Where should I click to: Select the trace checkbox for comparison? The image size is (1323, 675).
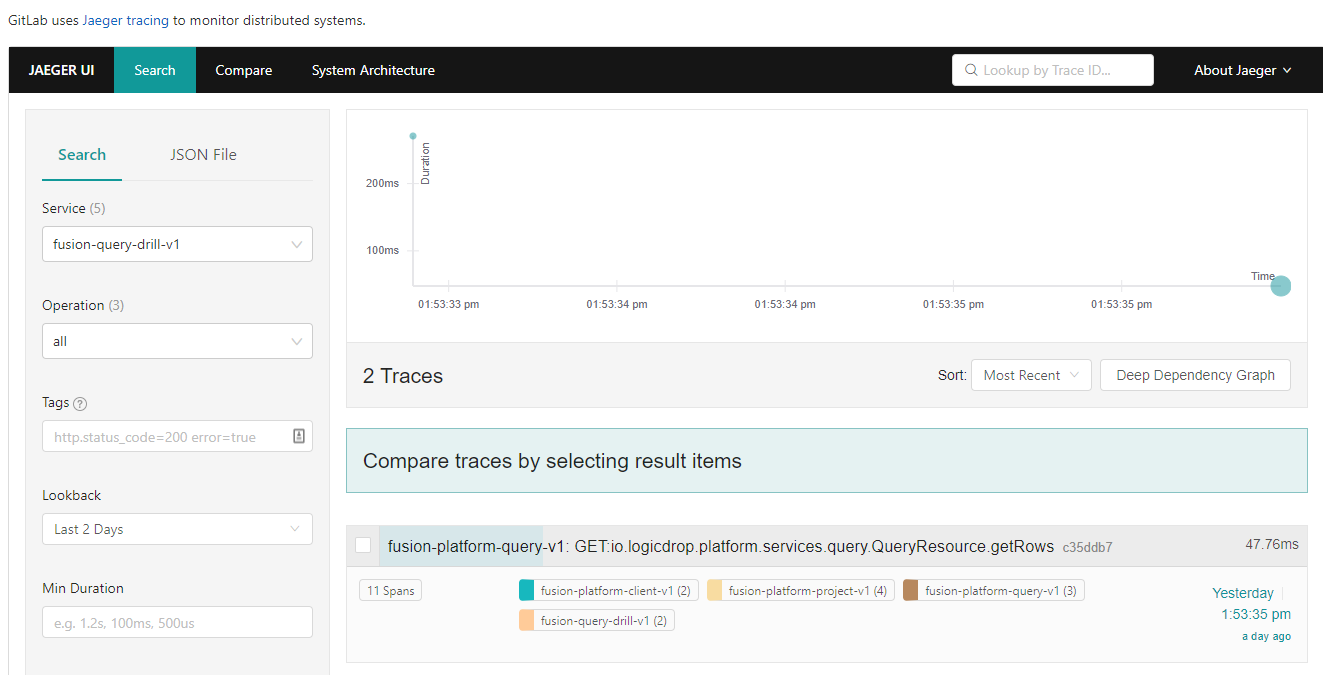pos(363,545)
